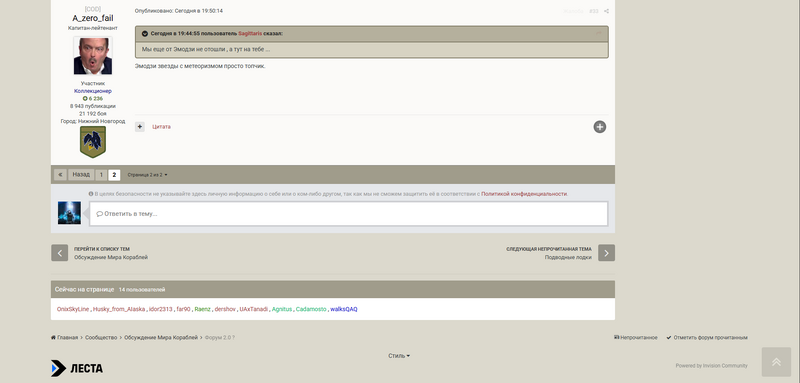Jump to original quoted post via arrow icon
The height and width of the screenshot is (383, 800).
[598, 34]
